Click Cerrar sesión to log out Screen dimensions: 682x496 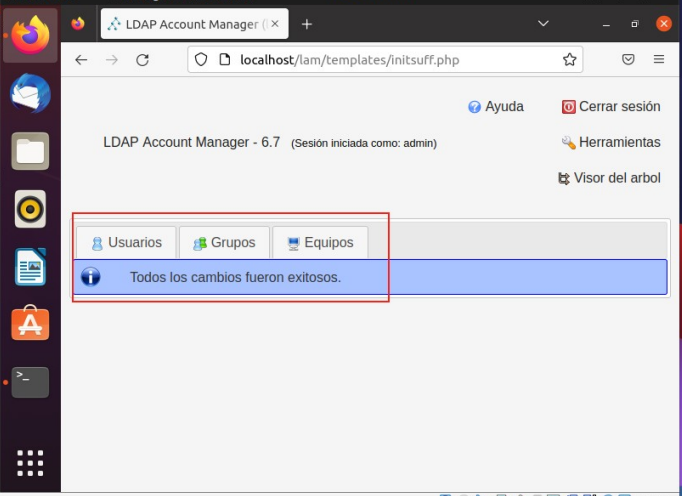(619, 107)
